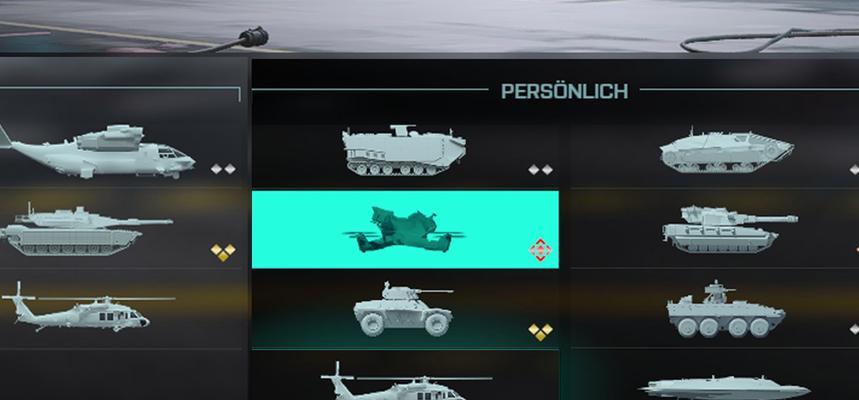Select the helicopter at bottom center
Image resolution: width=859 pixels, height=400 pixels.
[406, 381]
